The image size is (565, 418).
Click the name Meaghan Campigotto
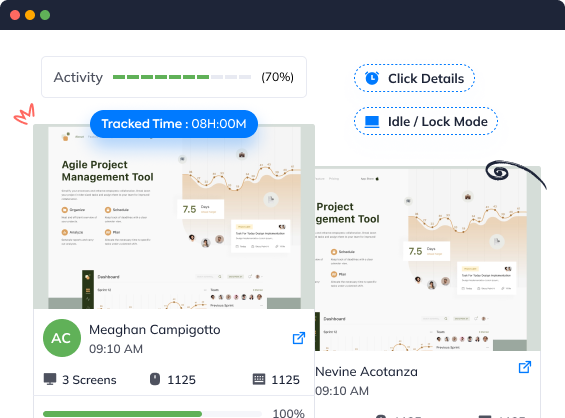(x=155, y=329)
